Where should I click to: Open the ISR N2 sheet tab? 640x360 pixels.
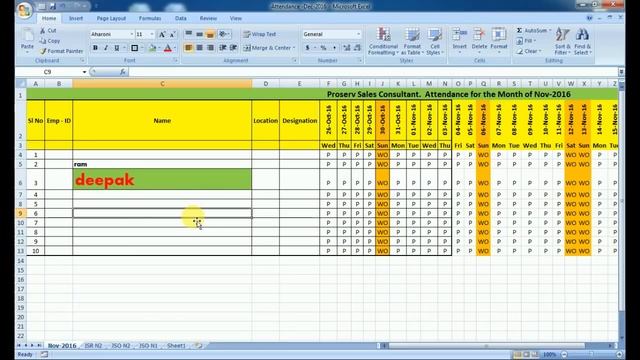93,345
